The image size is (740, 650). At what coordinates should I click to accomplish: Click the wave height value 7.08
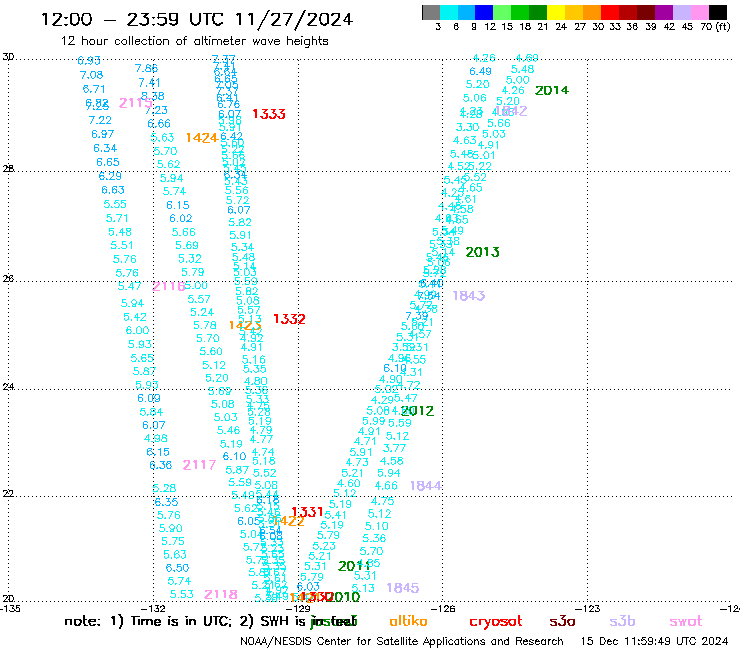click(91, 75)
